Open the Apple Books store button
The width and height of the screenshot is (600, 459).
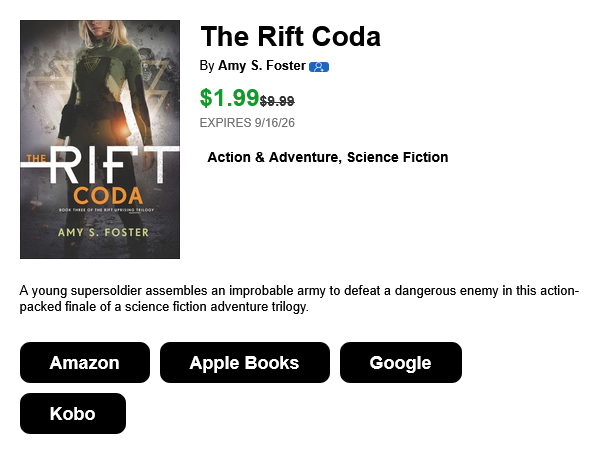coord(245,362)
